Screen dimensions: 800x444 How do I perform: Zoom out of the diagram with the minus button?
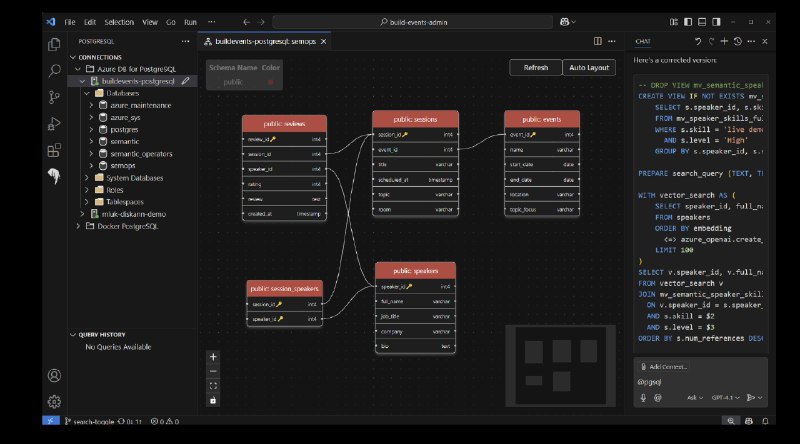point(213,371)
